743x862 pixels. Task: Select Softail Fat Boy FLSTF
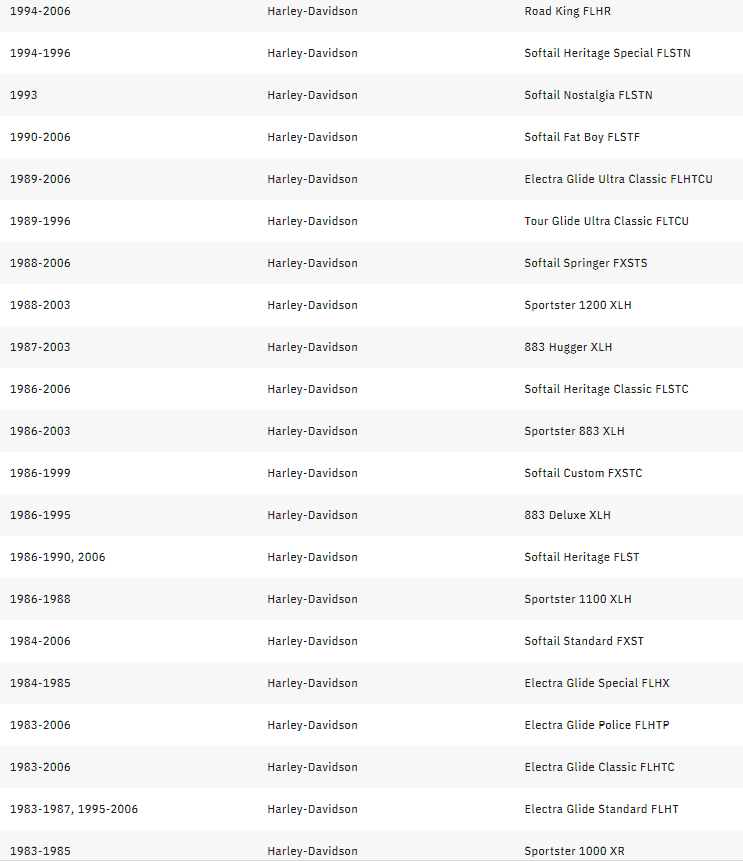pos(582,137)
